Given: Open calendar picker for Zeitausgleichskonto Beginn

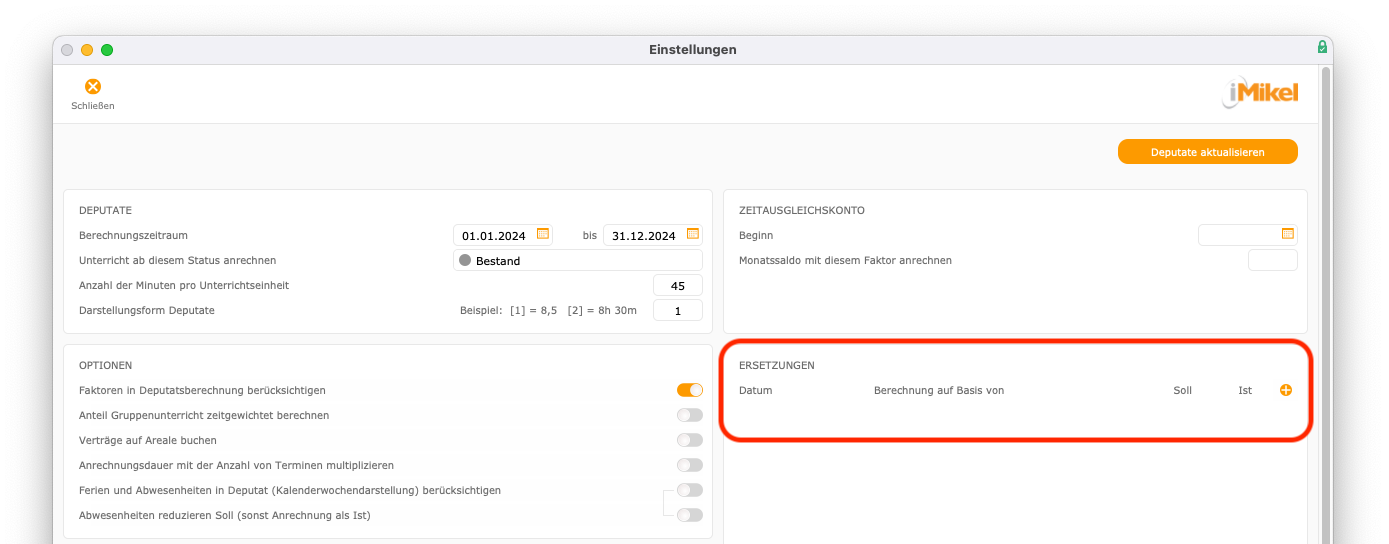Looking at the screenshot, I should pos(1288,234).
